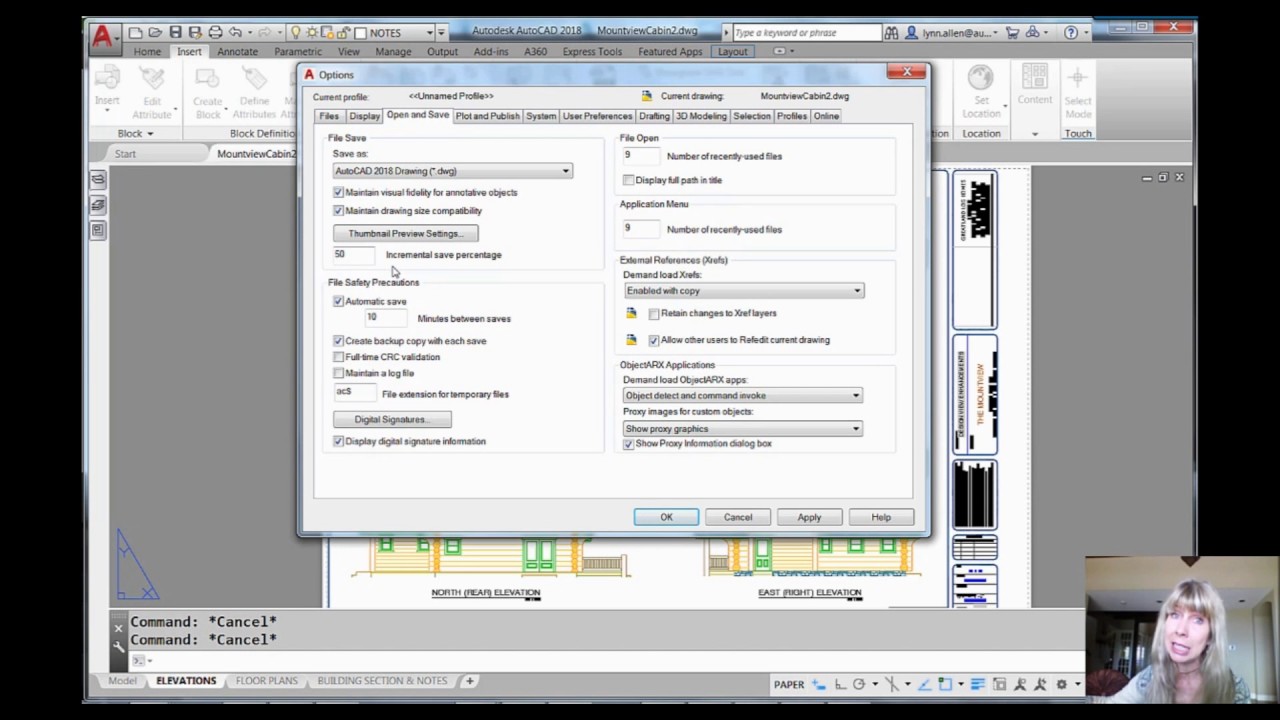Close the command line with its X icon
The width and height of the screenshot is (1280, 720).
pos(118,628)
